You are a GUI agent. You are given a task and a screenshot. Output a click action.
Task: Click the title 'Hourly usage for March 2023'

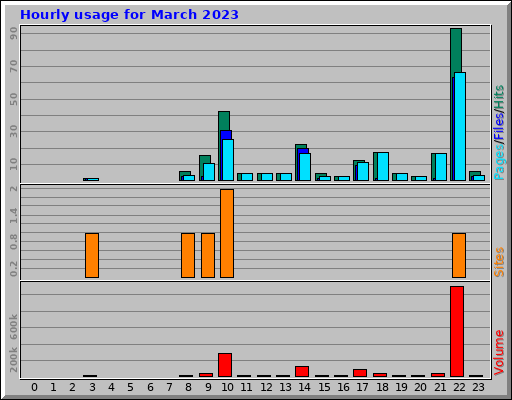click(x=129, y=15)
